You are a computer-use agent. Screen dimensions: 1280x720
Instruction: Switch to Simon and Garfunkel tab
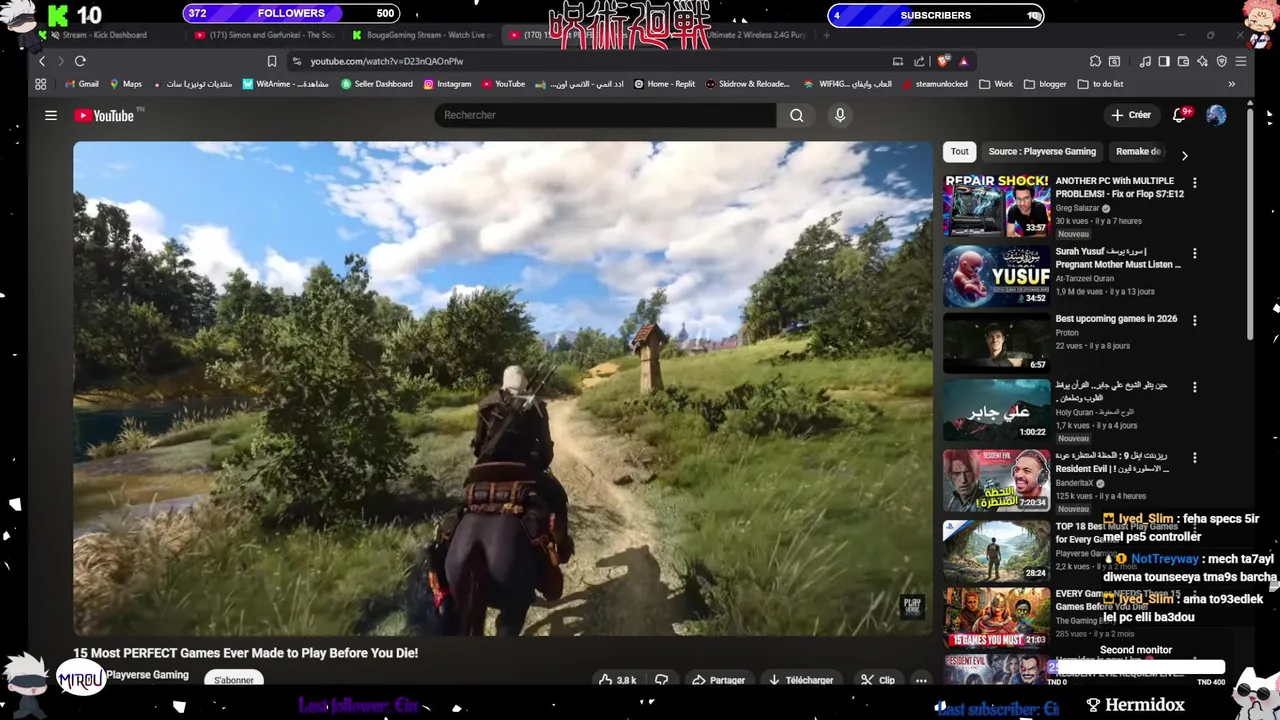[266, 35]
